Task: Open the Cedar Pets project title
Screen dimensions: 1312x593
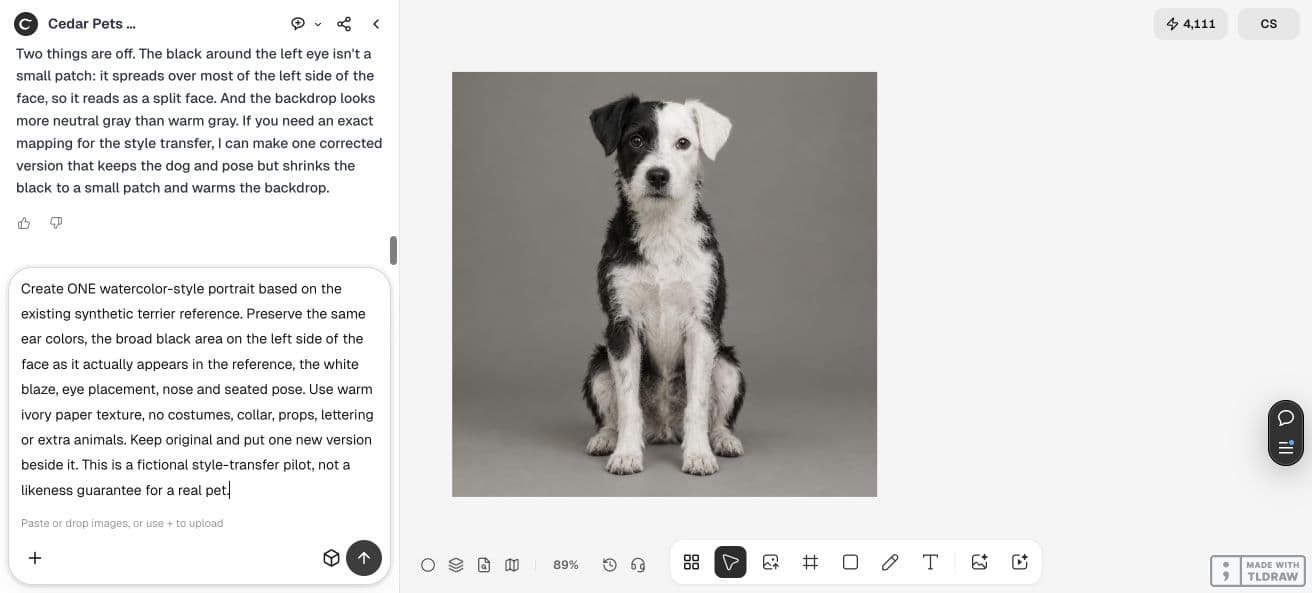Action: click(91, 24)
